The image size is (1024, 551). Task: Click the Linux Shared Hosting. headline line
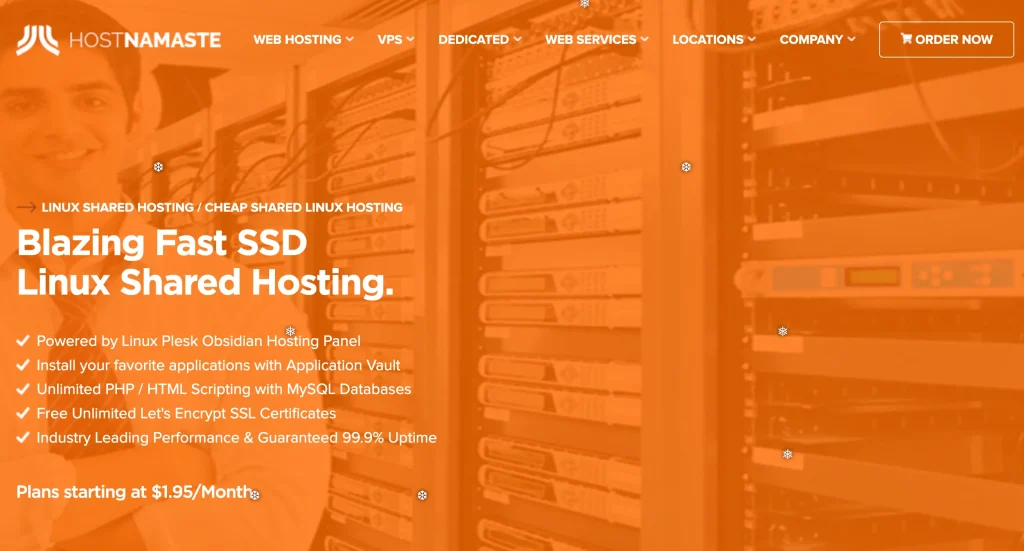pos(206,283)
